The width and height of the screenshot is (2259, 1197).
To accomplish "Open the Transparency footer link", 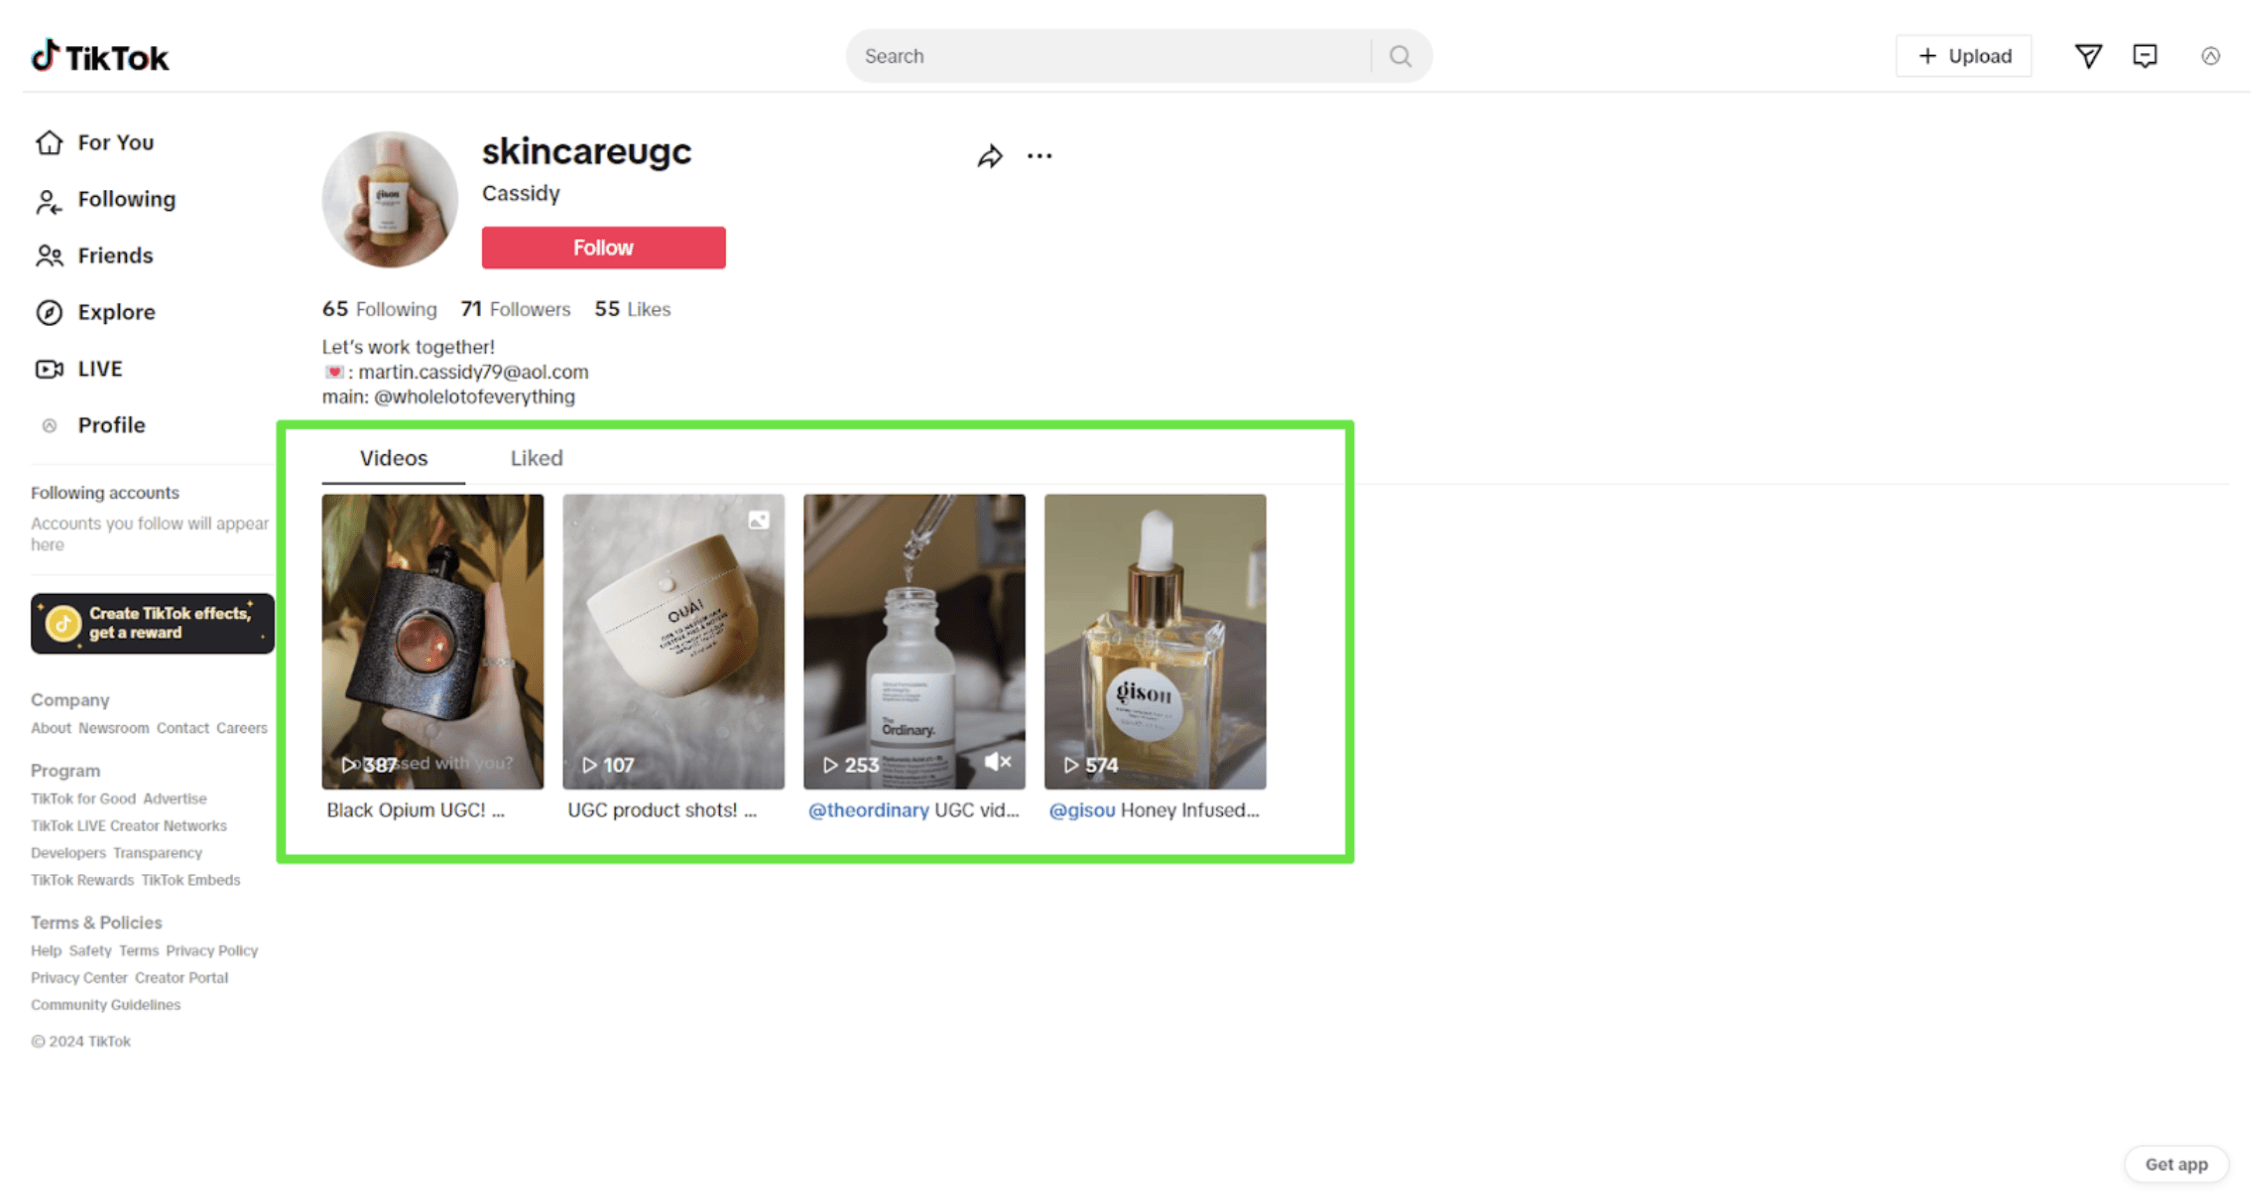I will 158,853.
